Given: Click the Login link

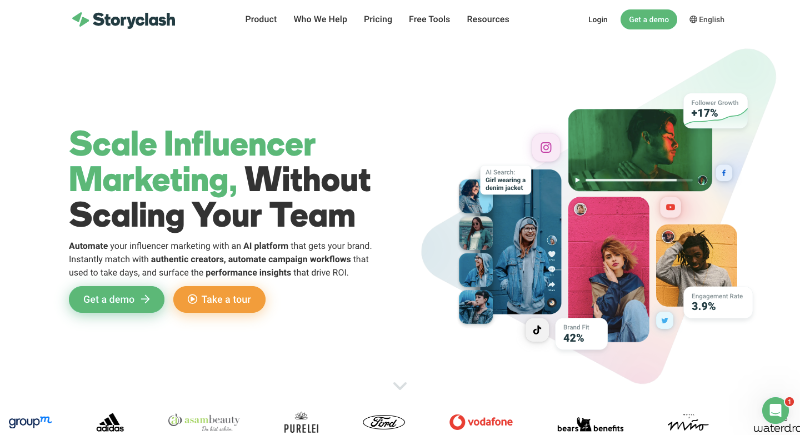Looking at the screenshot, I should pos(597,19).
